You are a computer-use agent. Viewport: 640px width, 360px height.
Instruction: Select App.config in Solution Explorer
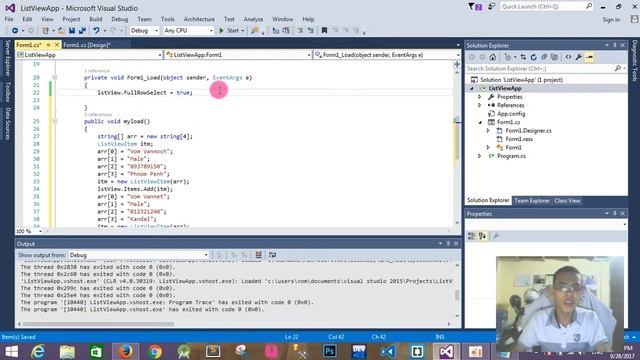(511, 114)
